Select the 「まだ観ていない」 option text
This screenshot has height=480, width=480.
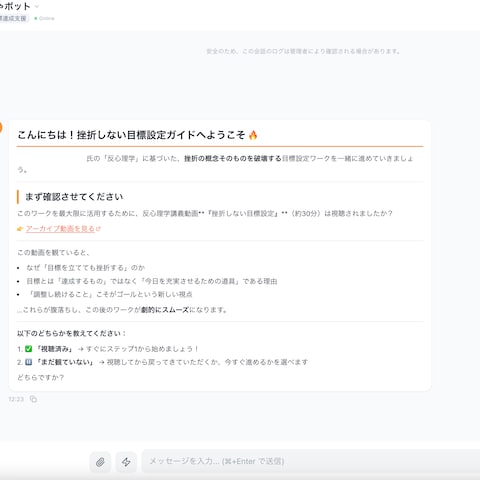click(x=65, y=362)
